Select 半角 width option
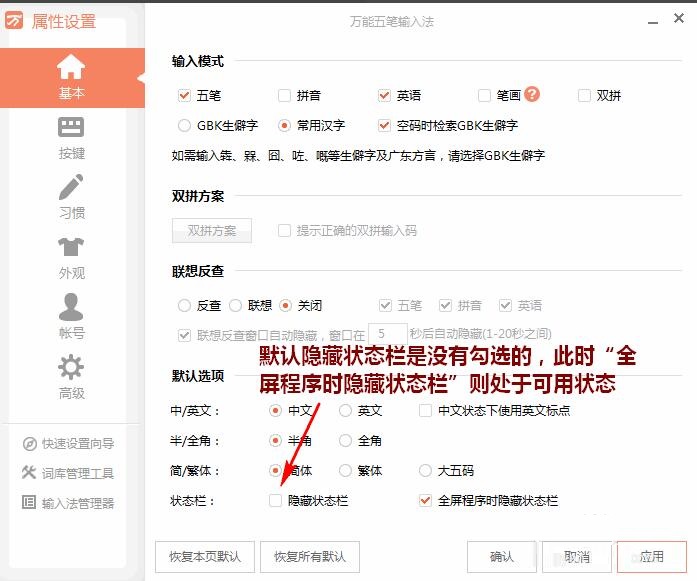 point(276,441)
